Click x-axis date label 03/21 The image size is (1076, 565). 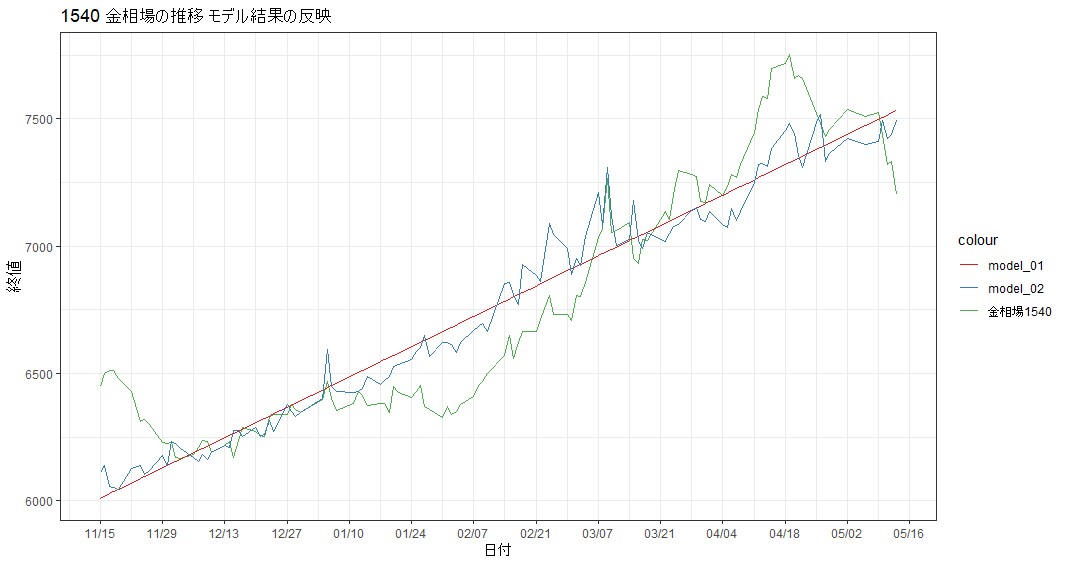pos(659,533)
